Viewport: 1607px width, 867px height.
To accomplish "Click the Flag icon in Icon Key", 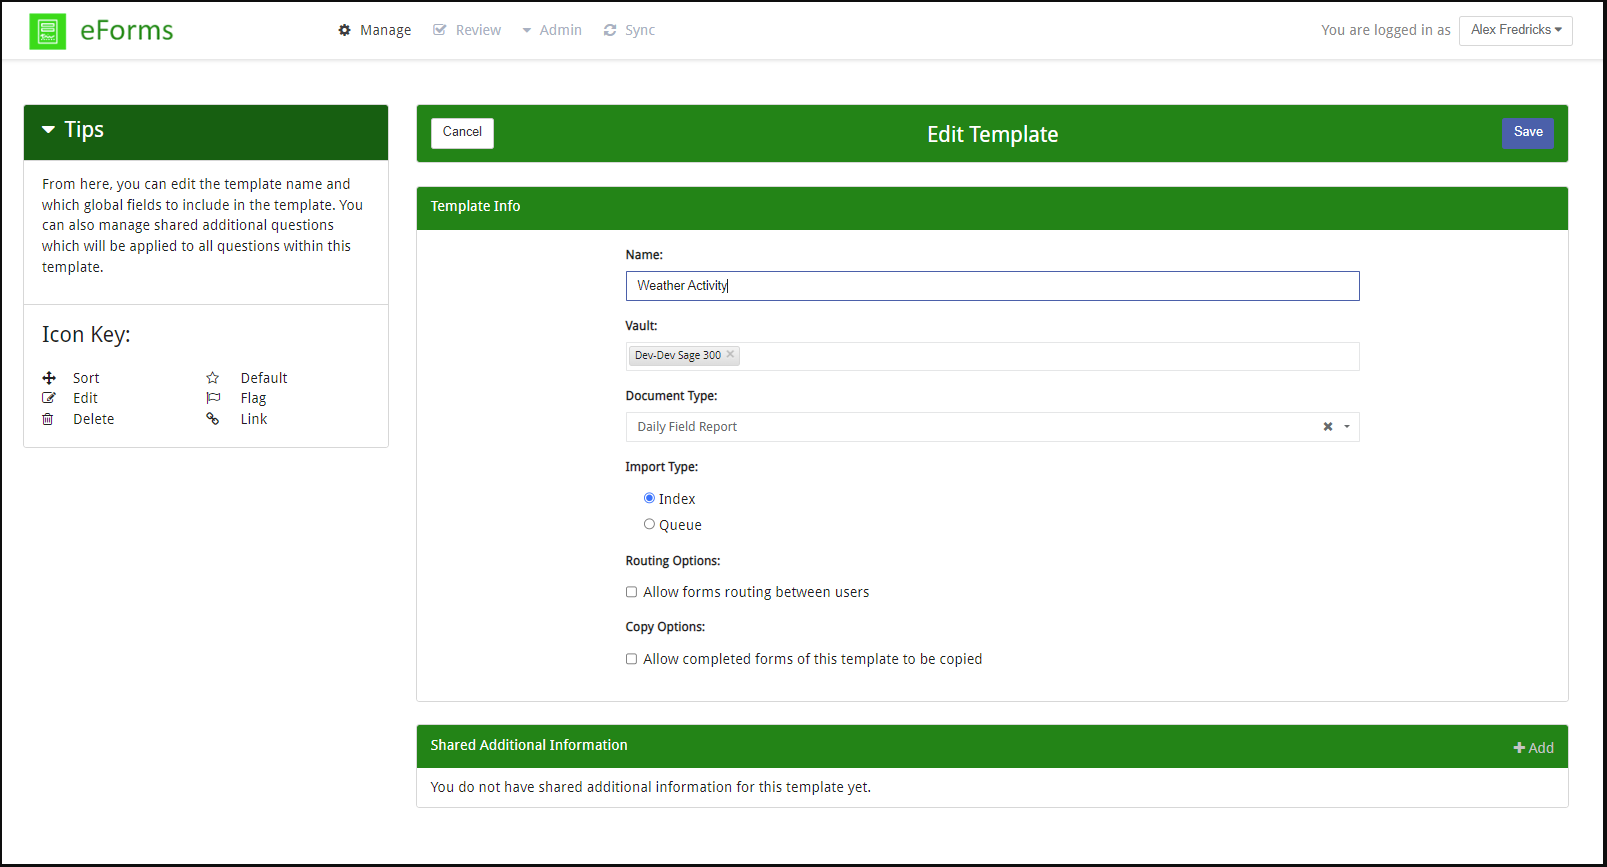I will point(213,398).
